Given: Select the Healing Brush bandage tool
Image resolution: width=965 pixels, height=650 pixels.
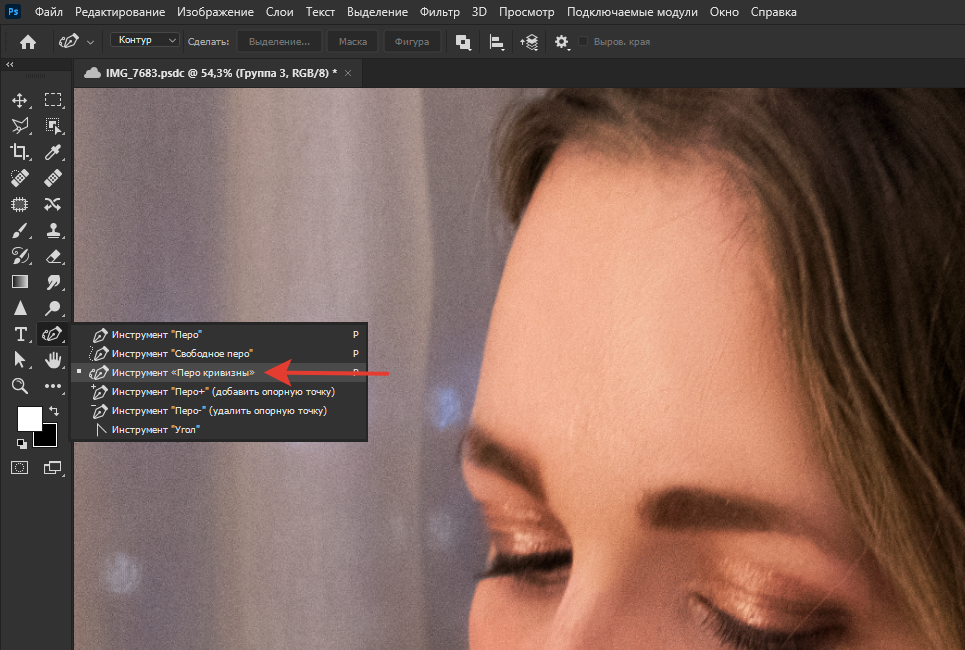Looking at the screenshot, I should (x=53, y=178).
